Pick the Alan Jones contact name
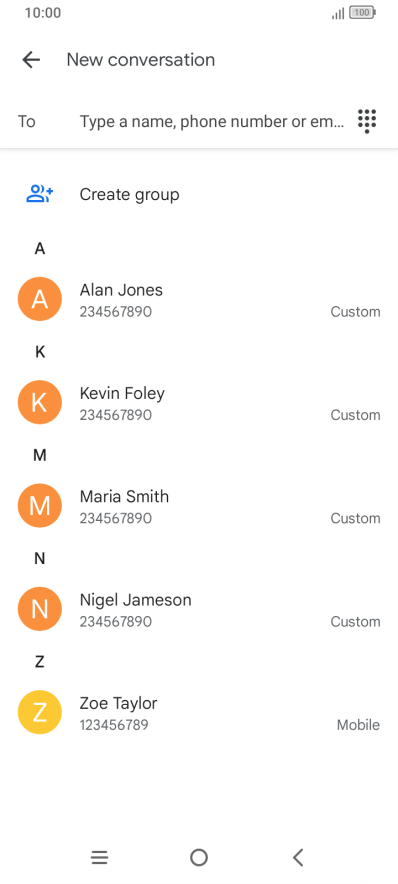398x884 pixels. (121, 290)
